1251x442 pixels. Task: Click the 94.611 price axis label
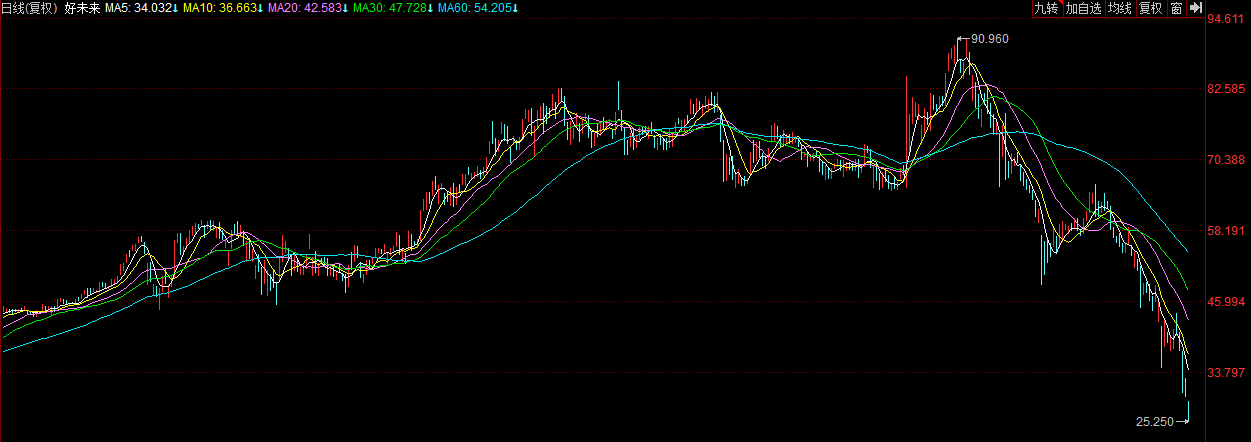click(1226, 18)
